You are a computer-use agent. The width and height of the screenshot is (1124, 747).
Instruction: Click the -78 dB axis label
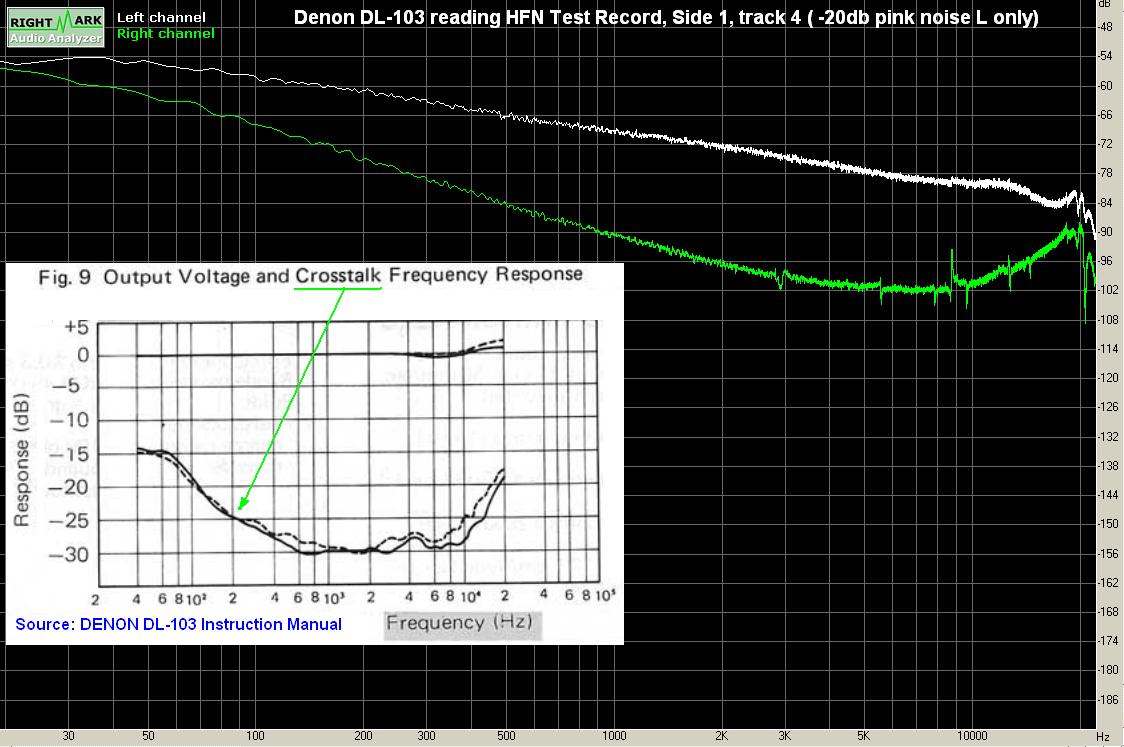(x=1105, y=173)
